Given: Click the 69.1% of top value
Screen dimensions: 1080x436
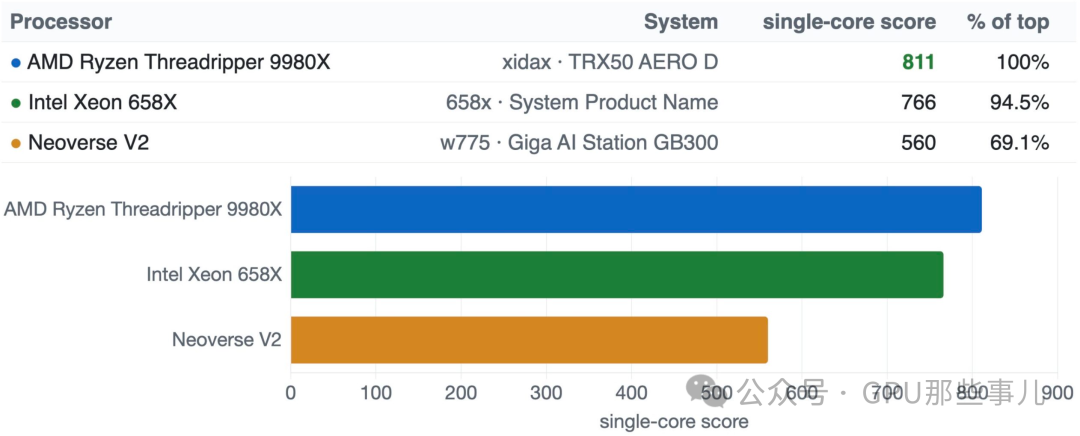Looking at the screenshot, I should pos(1017,143).
